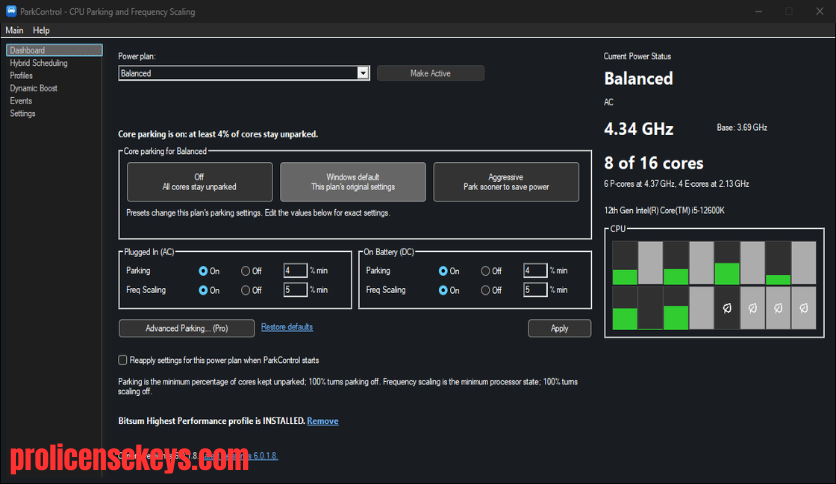Image resolution: width=836 pixels, height=484 pixels.
Task: Click Plugged In Freq Scaling percent field
Action: (x=295, y=289)
